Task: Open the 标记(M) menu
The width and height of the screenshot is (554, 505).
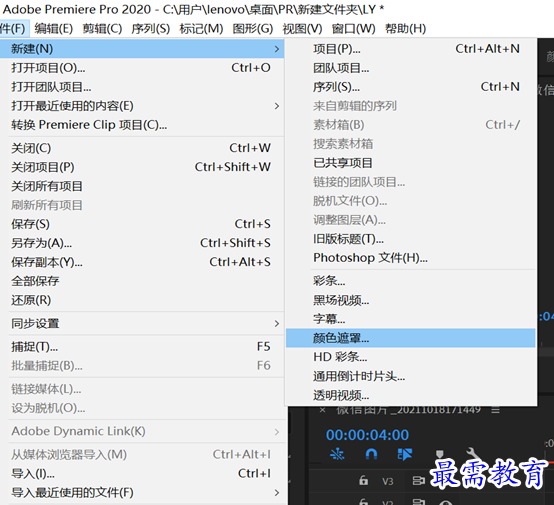Action: pyautogui.click(x=201, y=29)
